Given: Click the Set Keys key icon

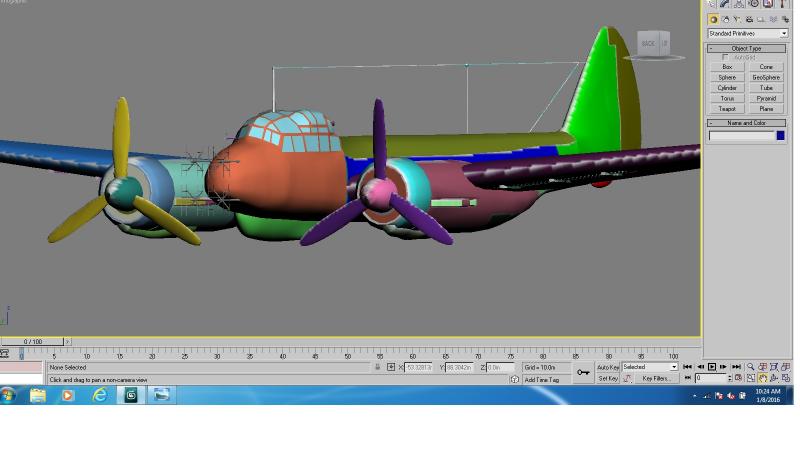Looking at the screenshot, I should click(x=583, y=372).
